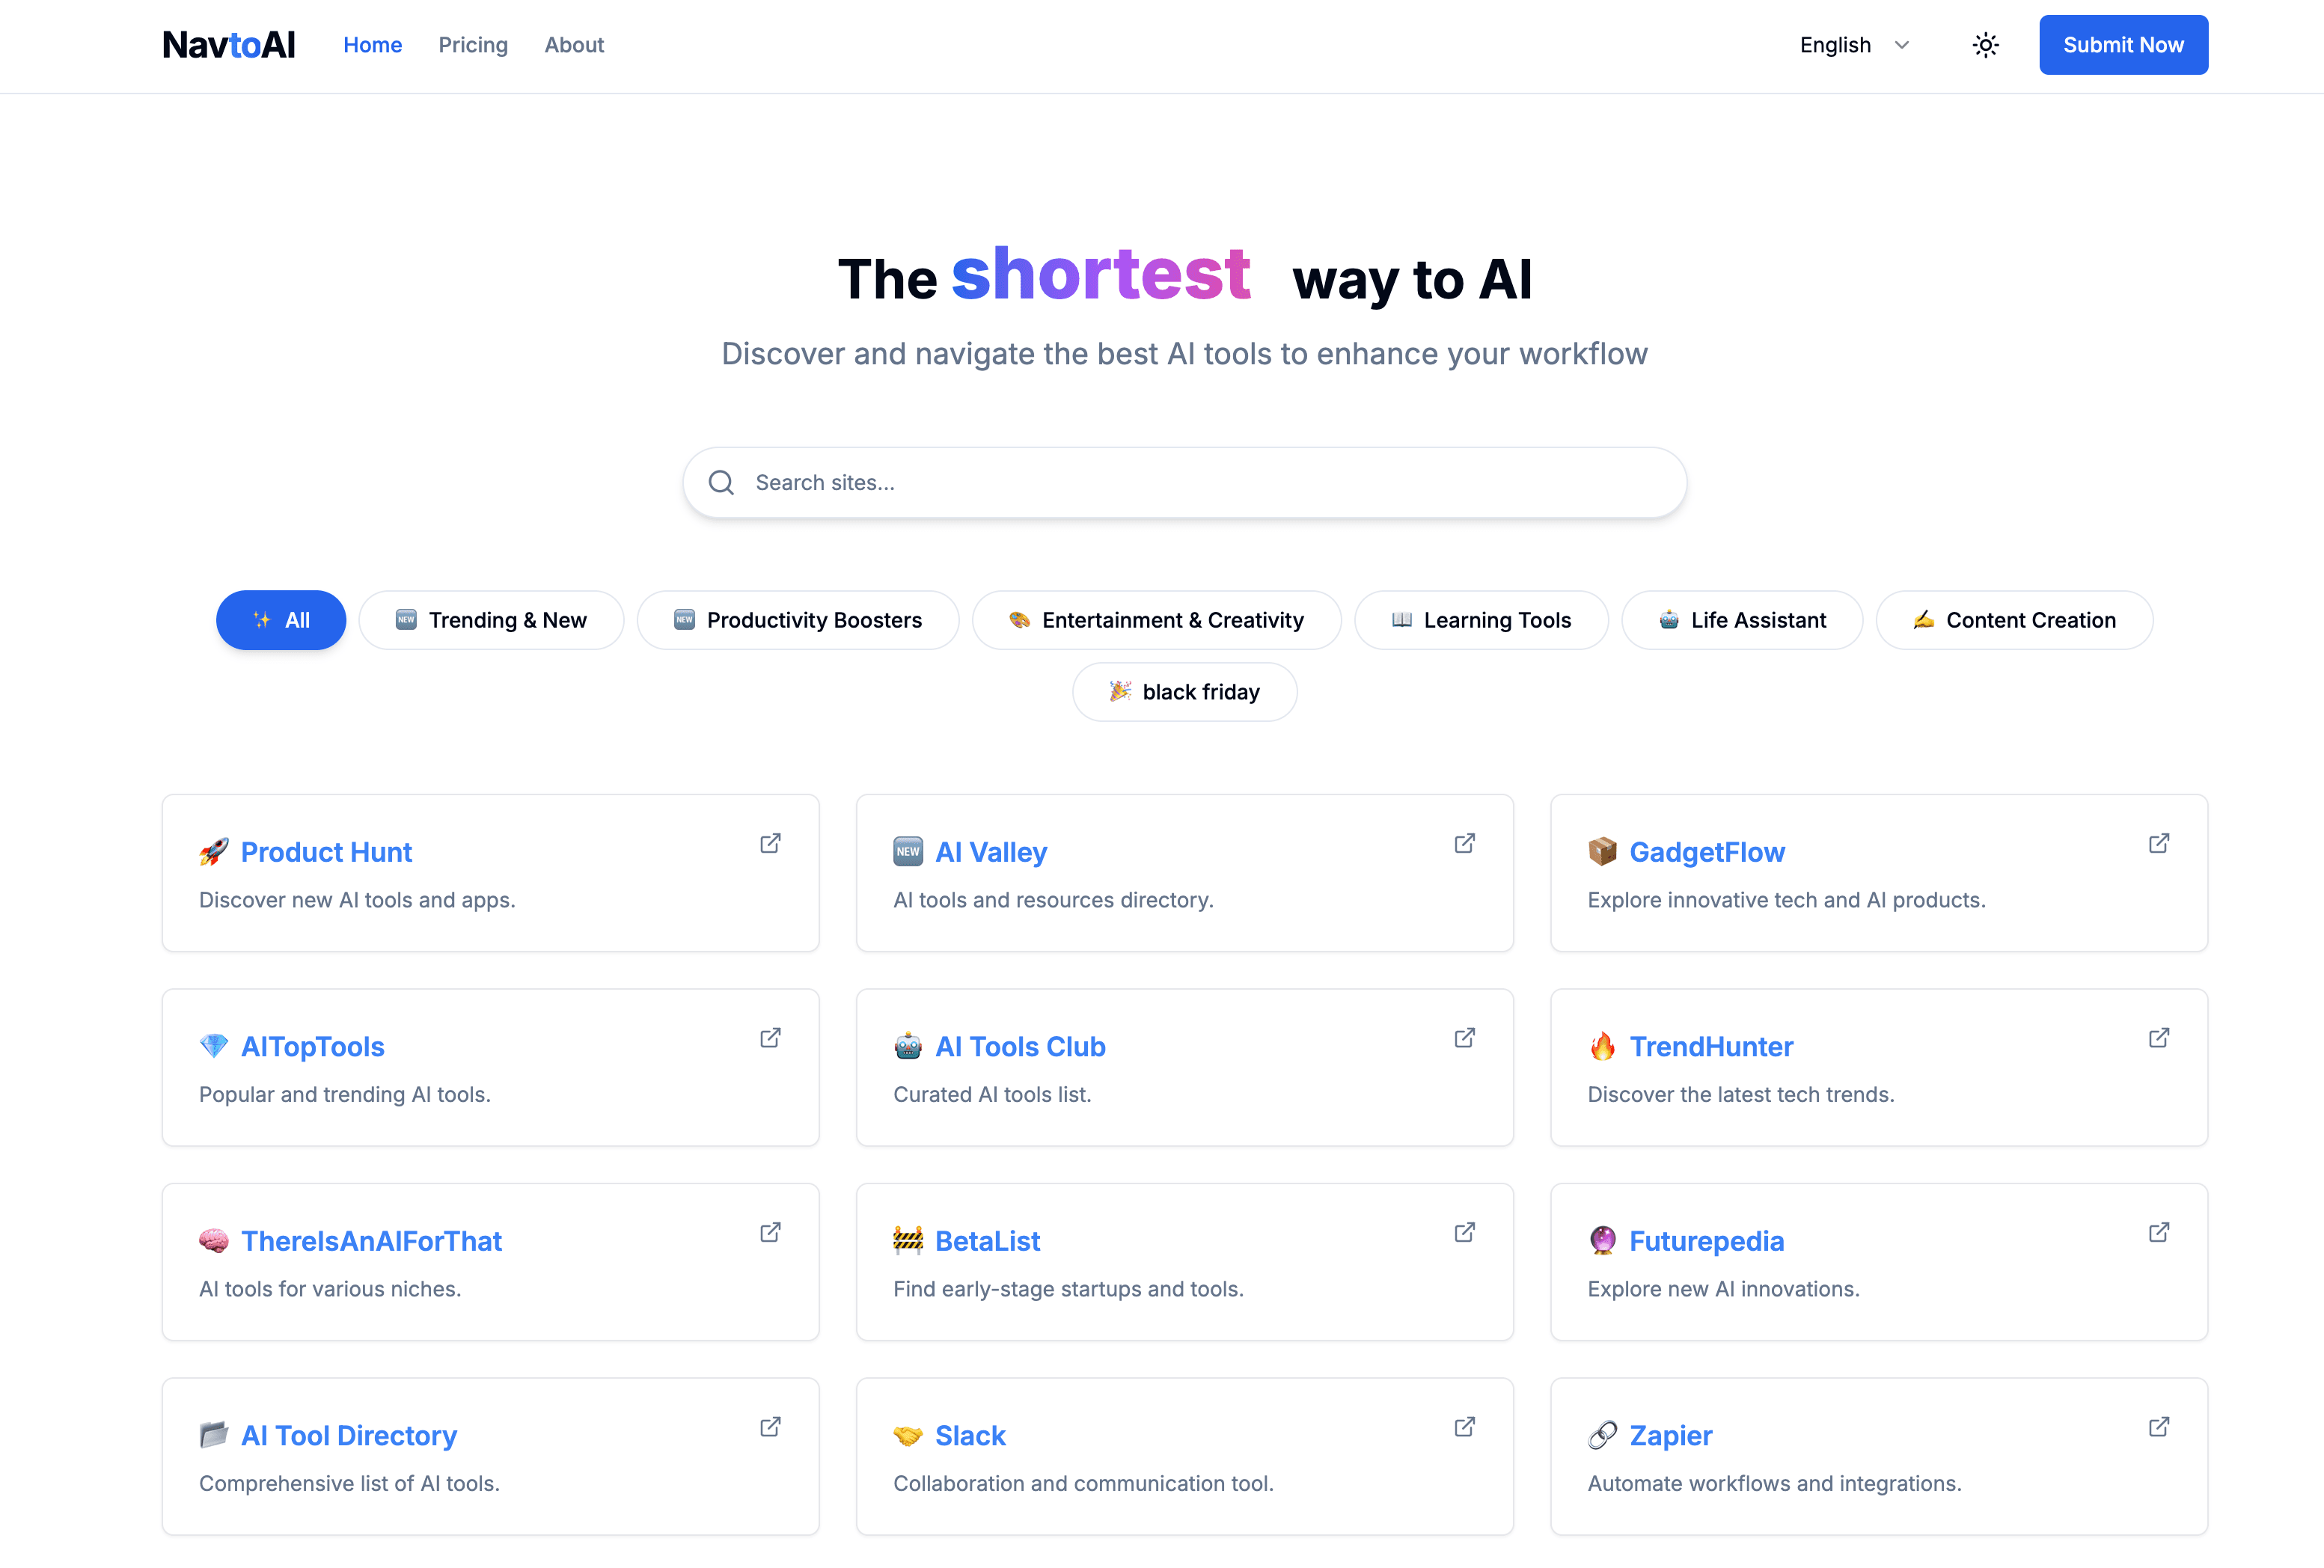Open the TheresAnAIForThat title link

371,1241
